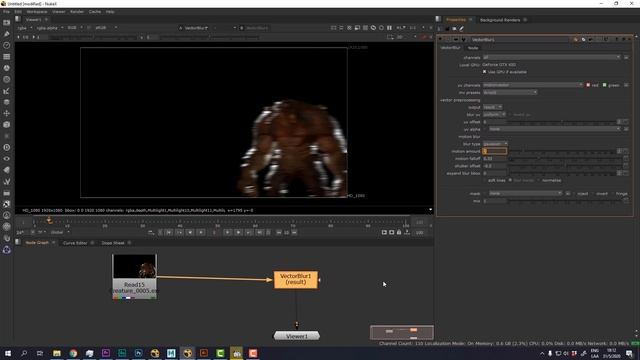Image resolution: width=640 pixels, height=360 pixels.
Task: Click the Nuke icon in the taskbar
Action: pyautogui.click(x=187, y=353)
